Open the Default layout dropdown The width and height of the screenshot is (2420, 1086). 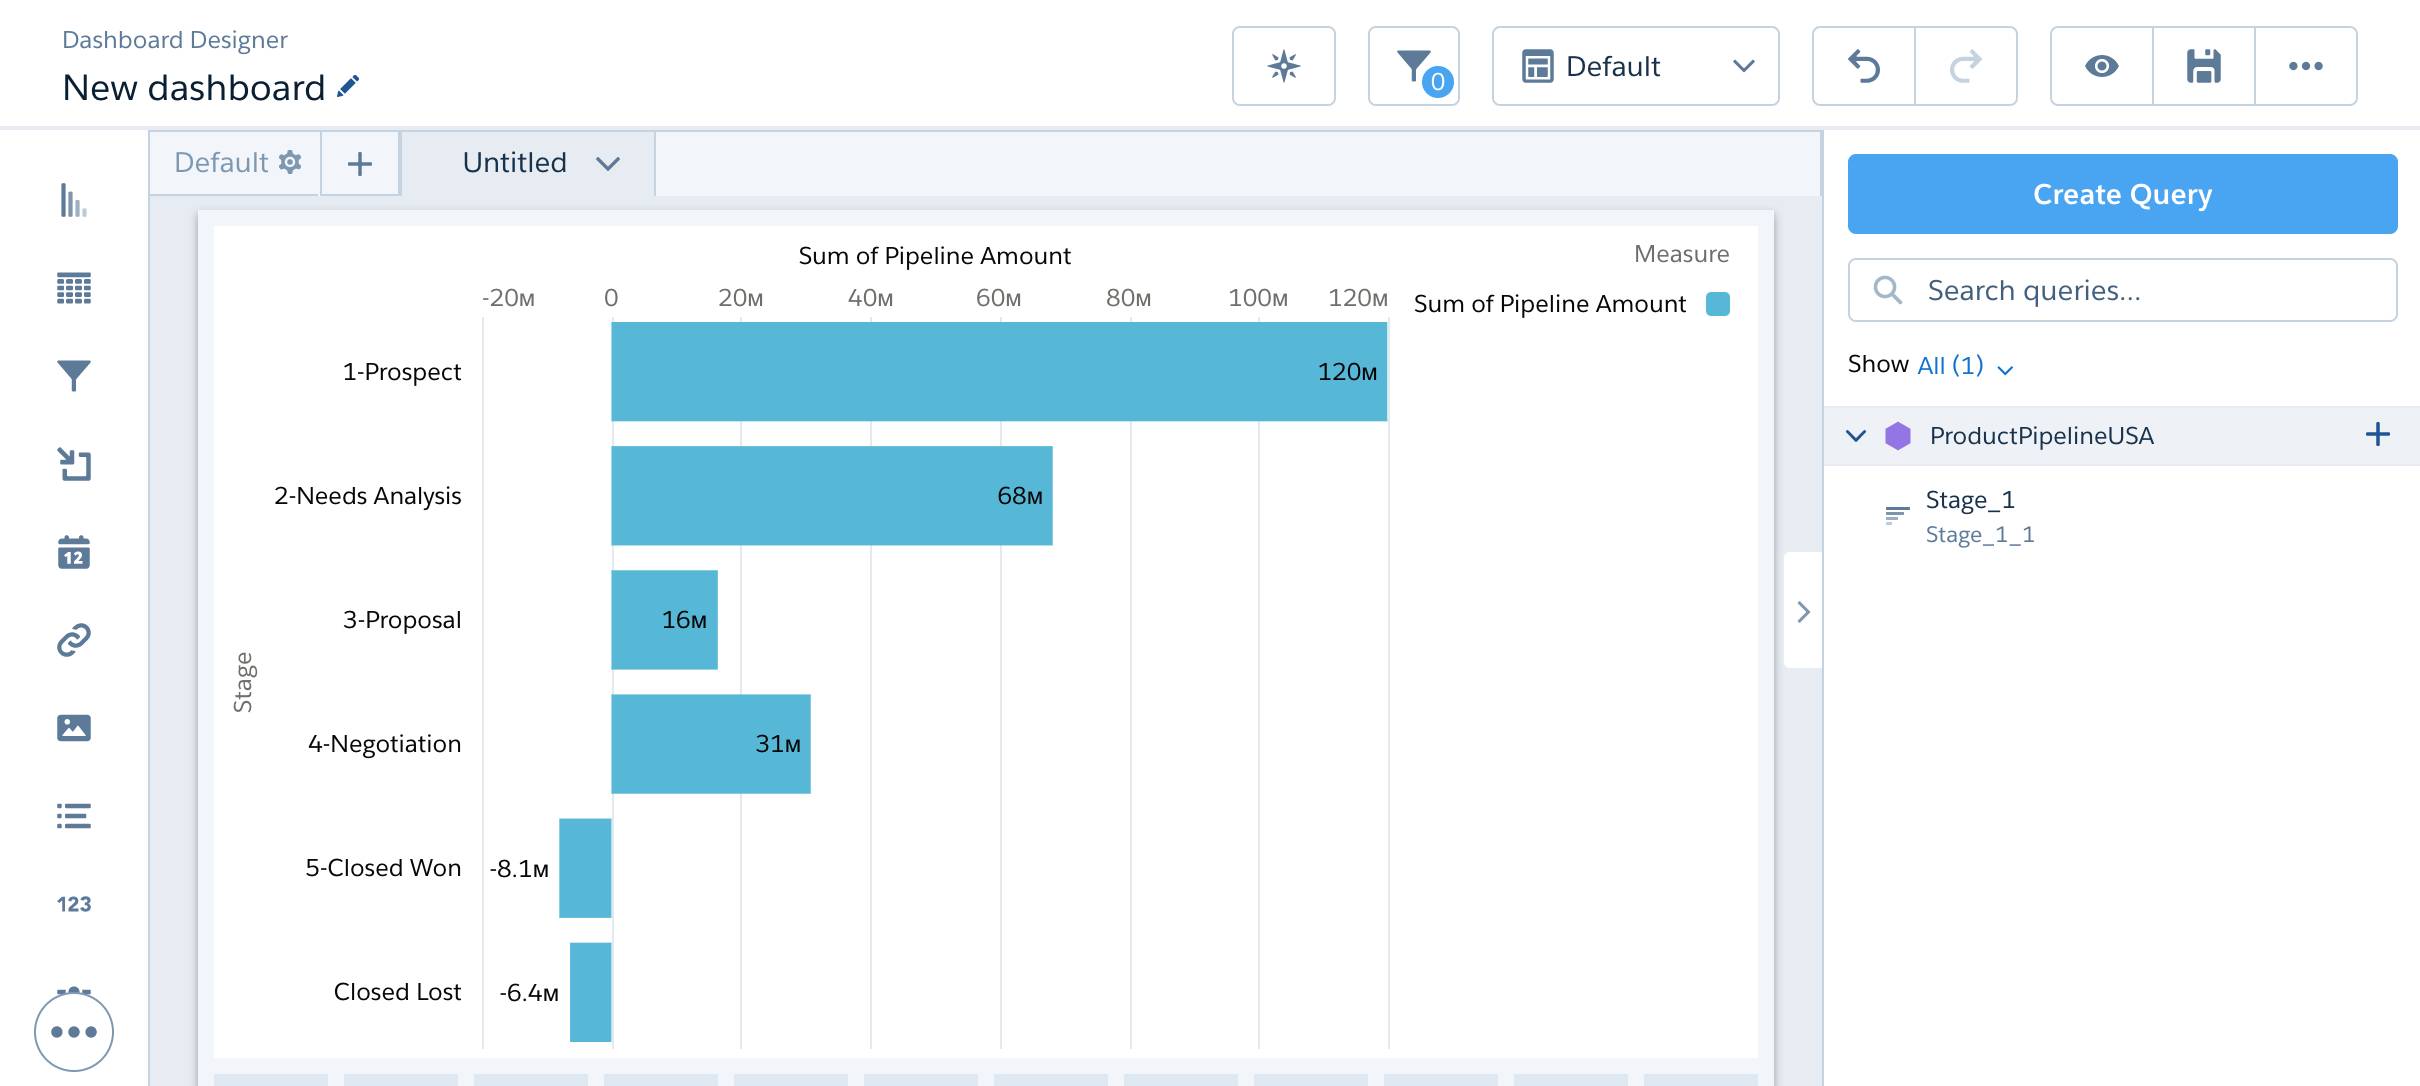[x=1636, y=66]
